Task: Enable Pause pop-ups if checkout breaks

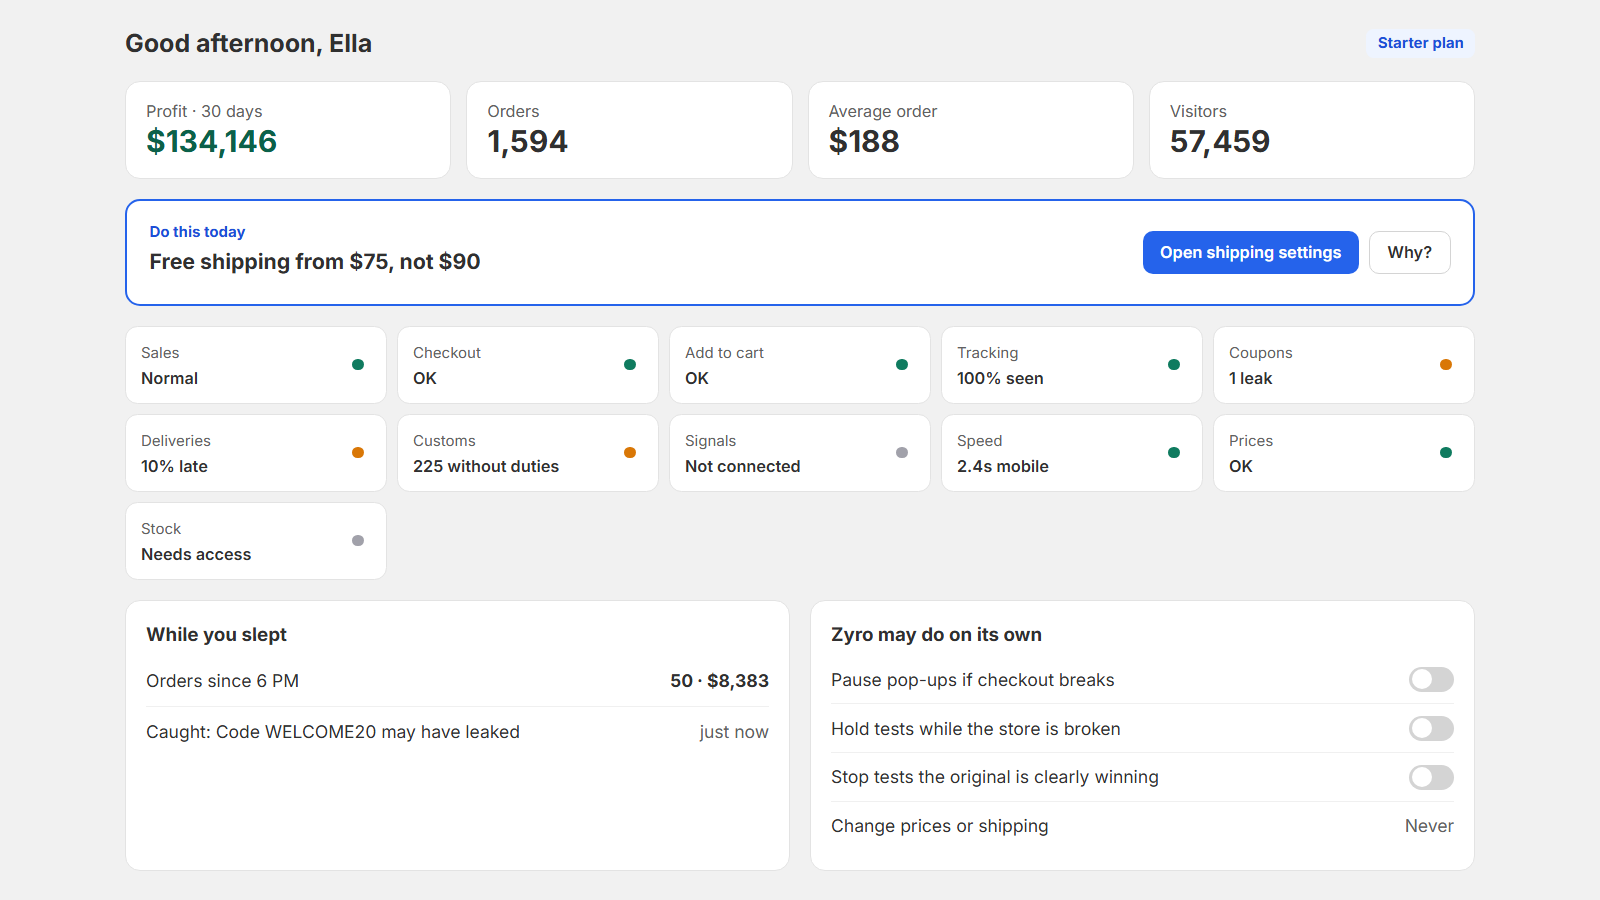Action: 1431,680
